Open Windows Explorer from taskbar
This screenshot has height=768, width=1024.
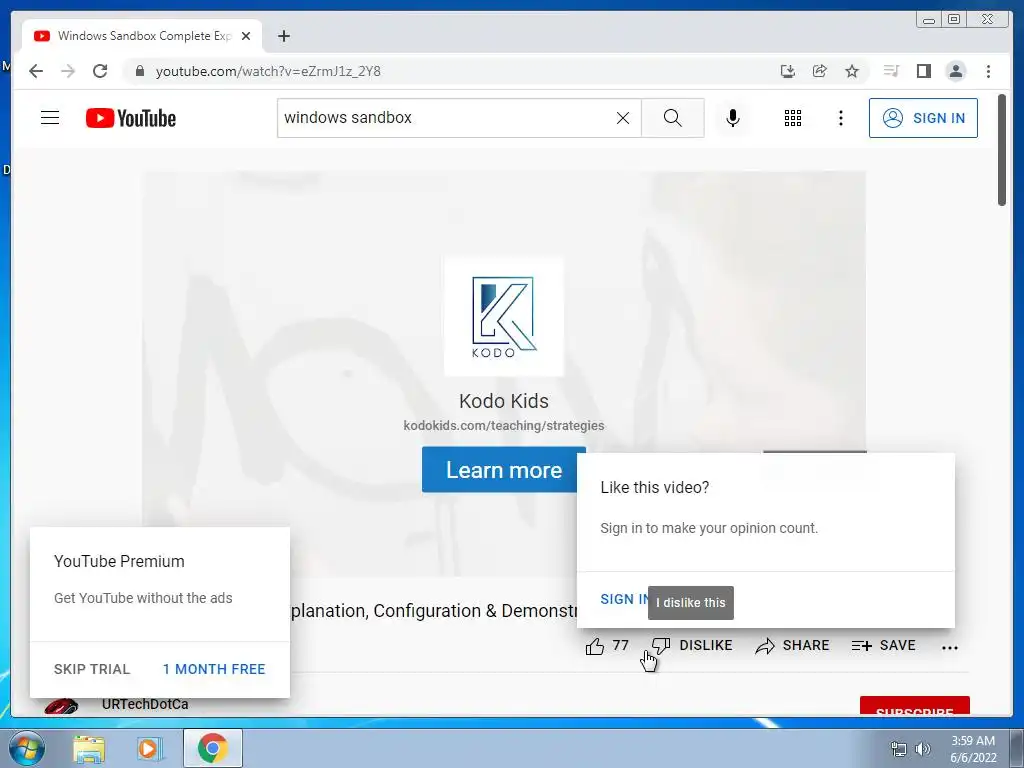(x=89, y=748)
